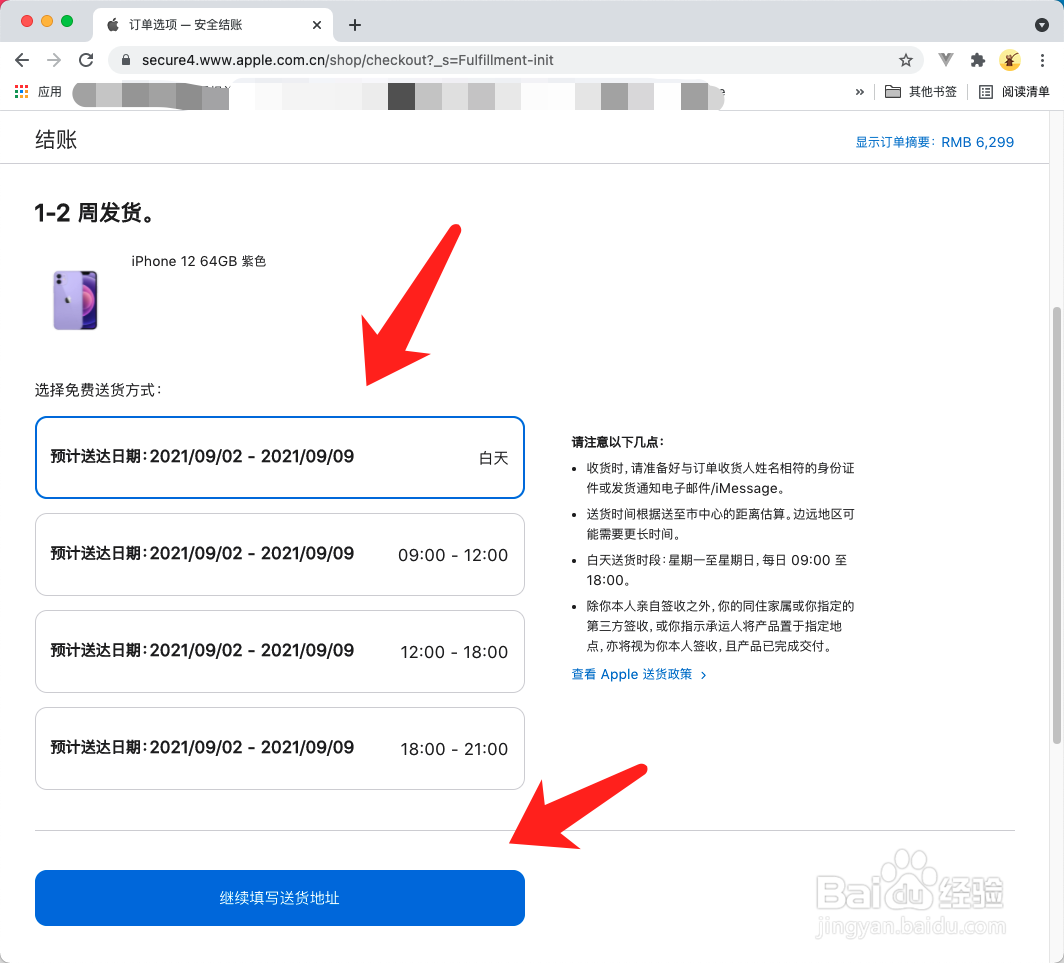Open the Chrome profile avatar

[1010, 60]
